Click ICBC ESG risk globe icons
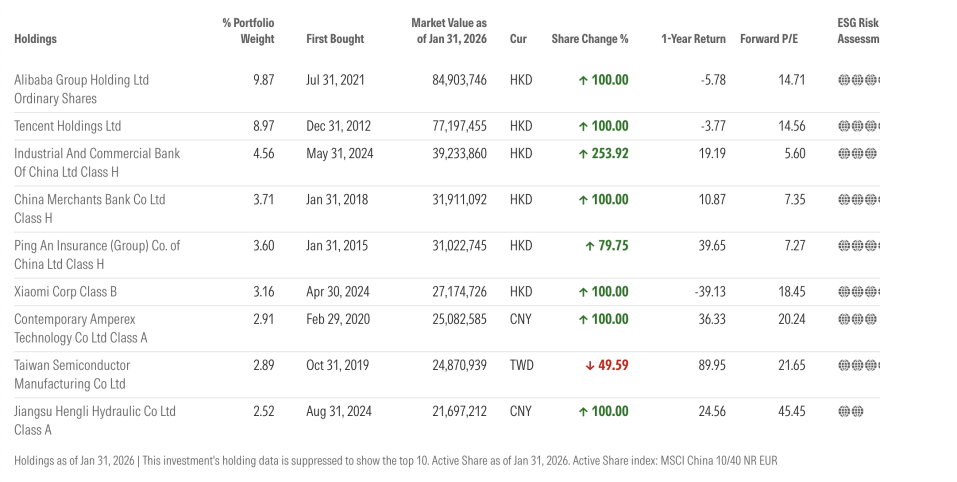This screenshot has width=957, height=482. coord(857,154)
